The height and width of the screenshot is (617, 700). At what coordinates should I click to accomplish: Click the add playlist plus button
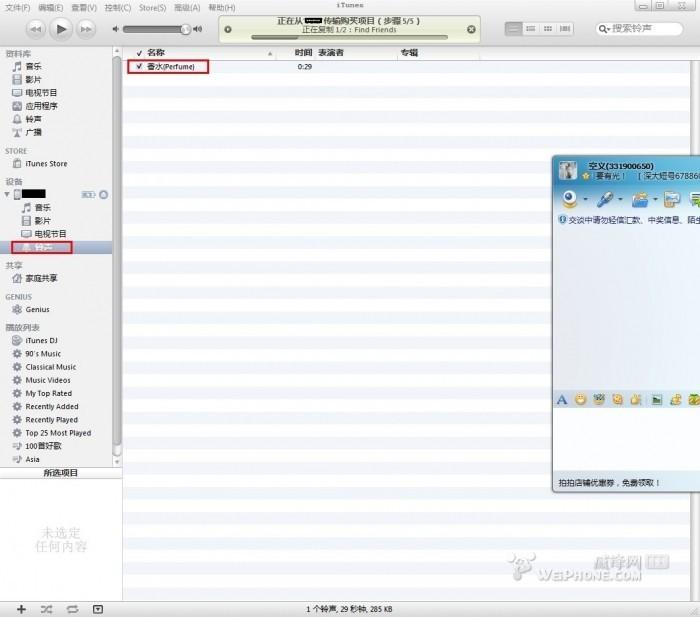21,609
